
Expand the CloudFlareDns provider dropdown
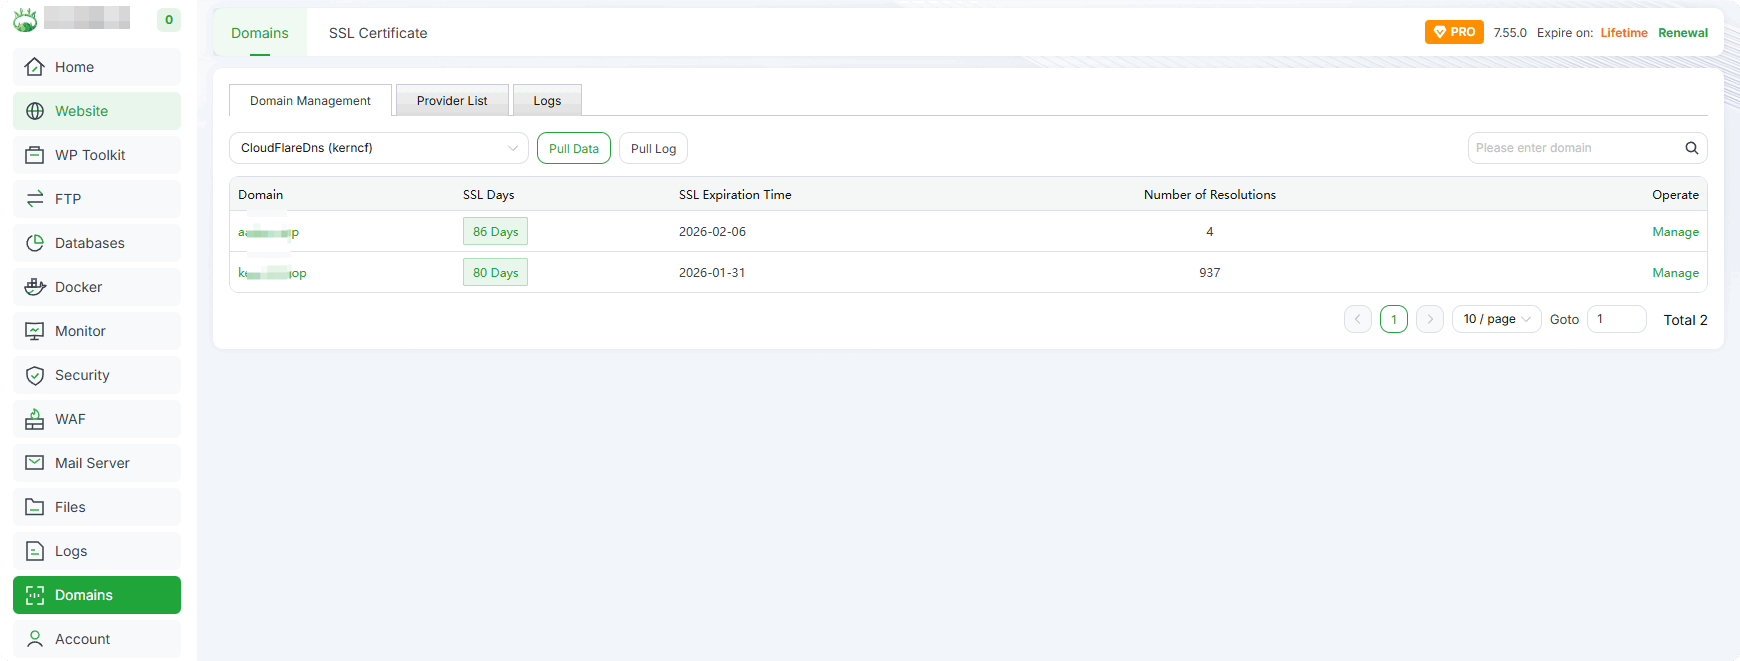pos(379,148)
